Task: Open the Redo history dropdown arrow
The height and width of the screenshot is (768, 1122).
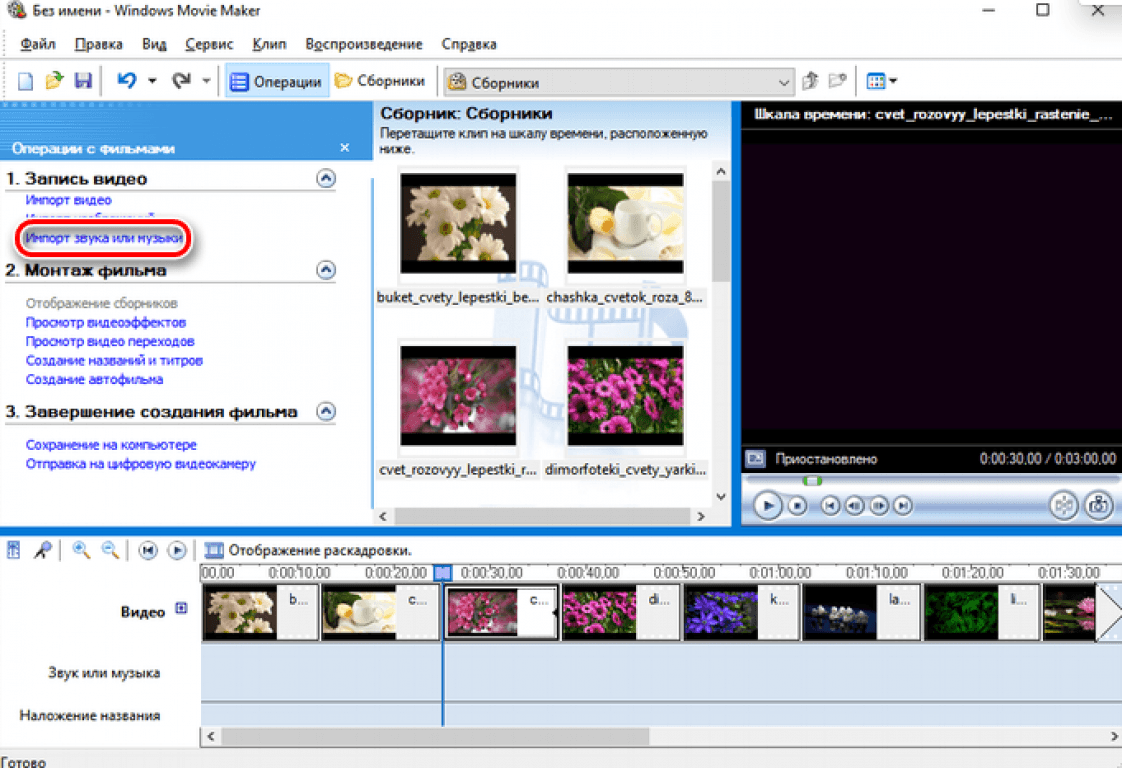Action: (206, 81)
